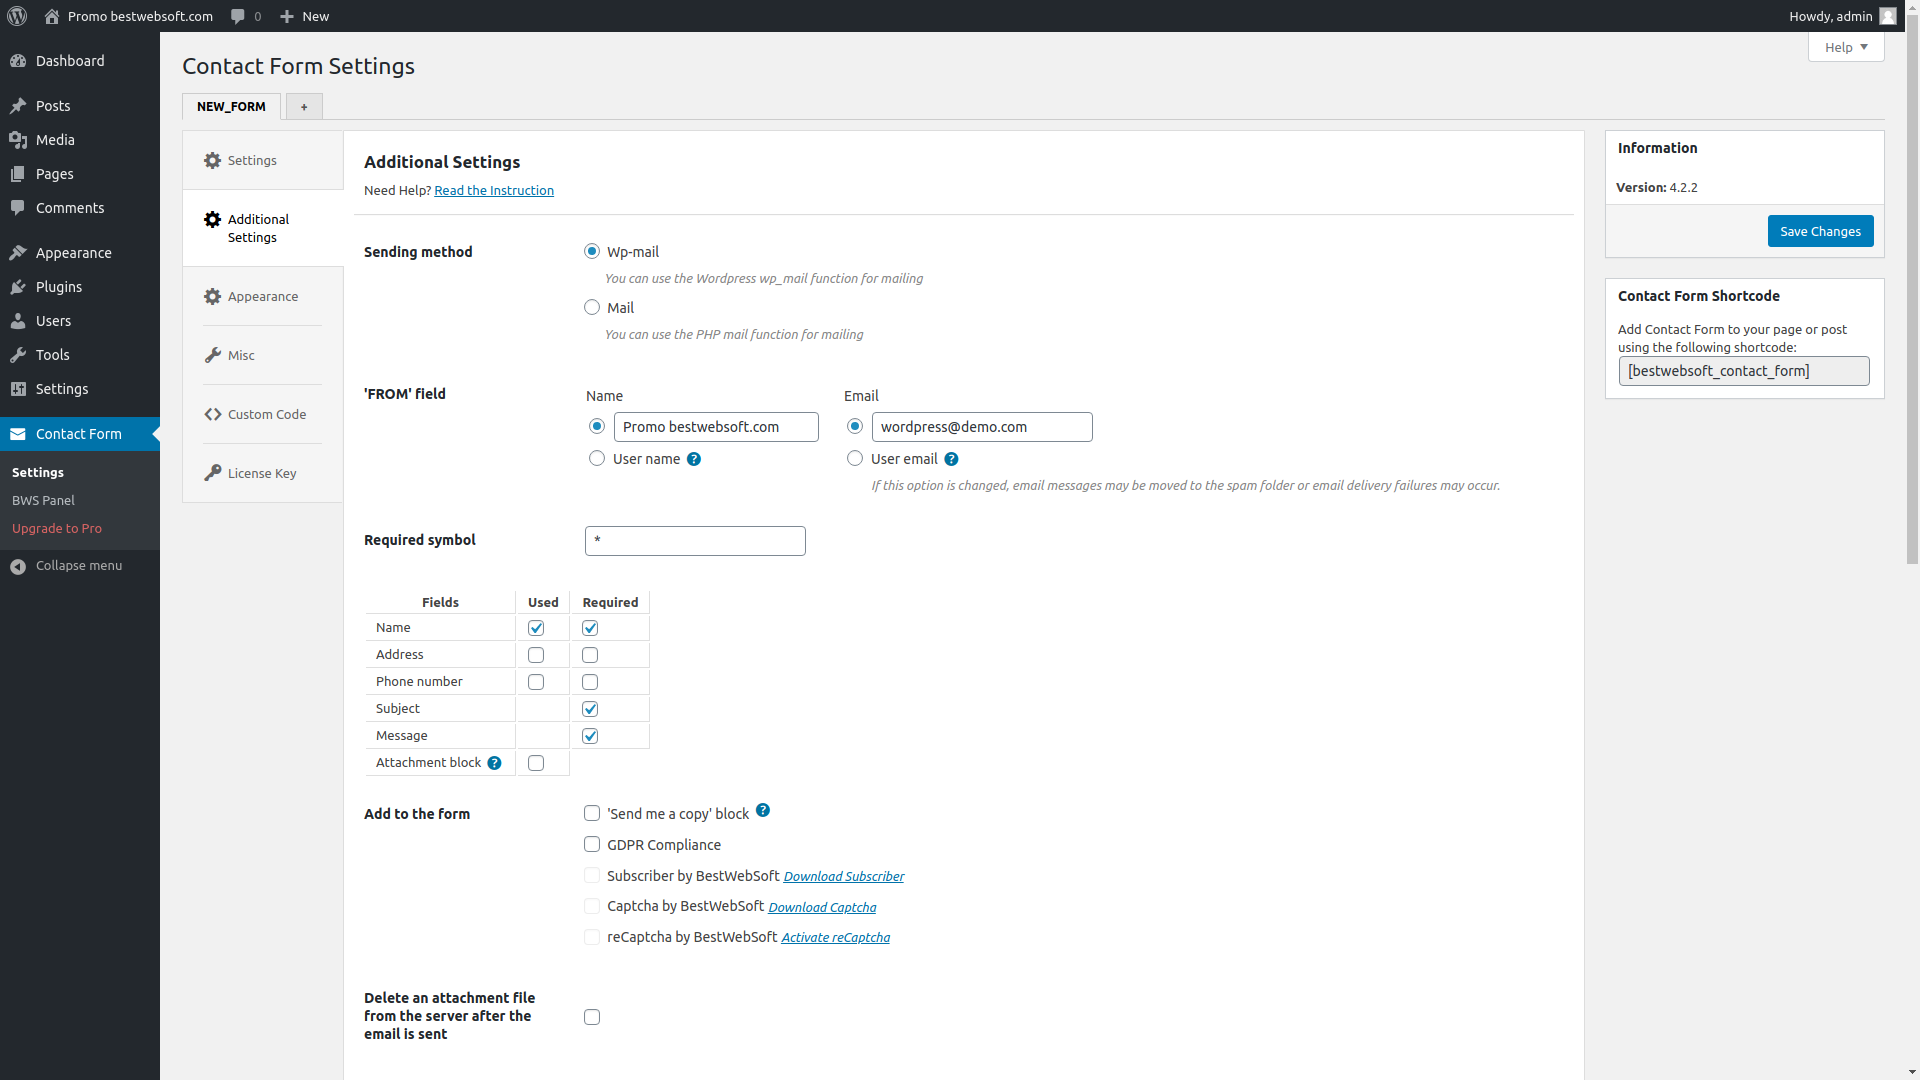
Task: Open the NEW_FORM tab
Action: tap(231, 105)
